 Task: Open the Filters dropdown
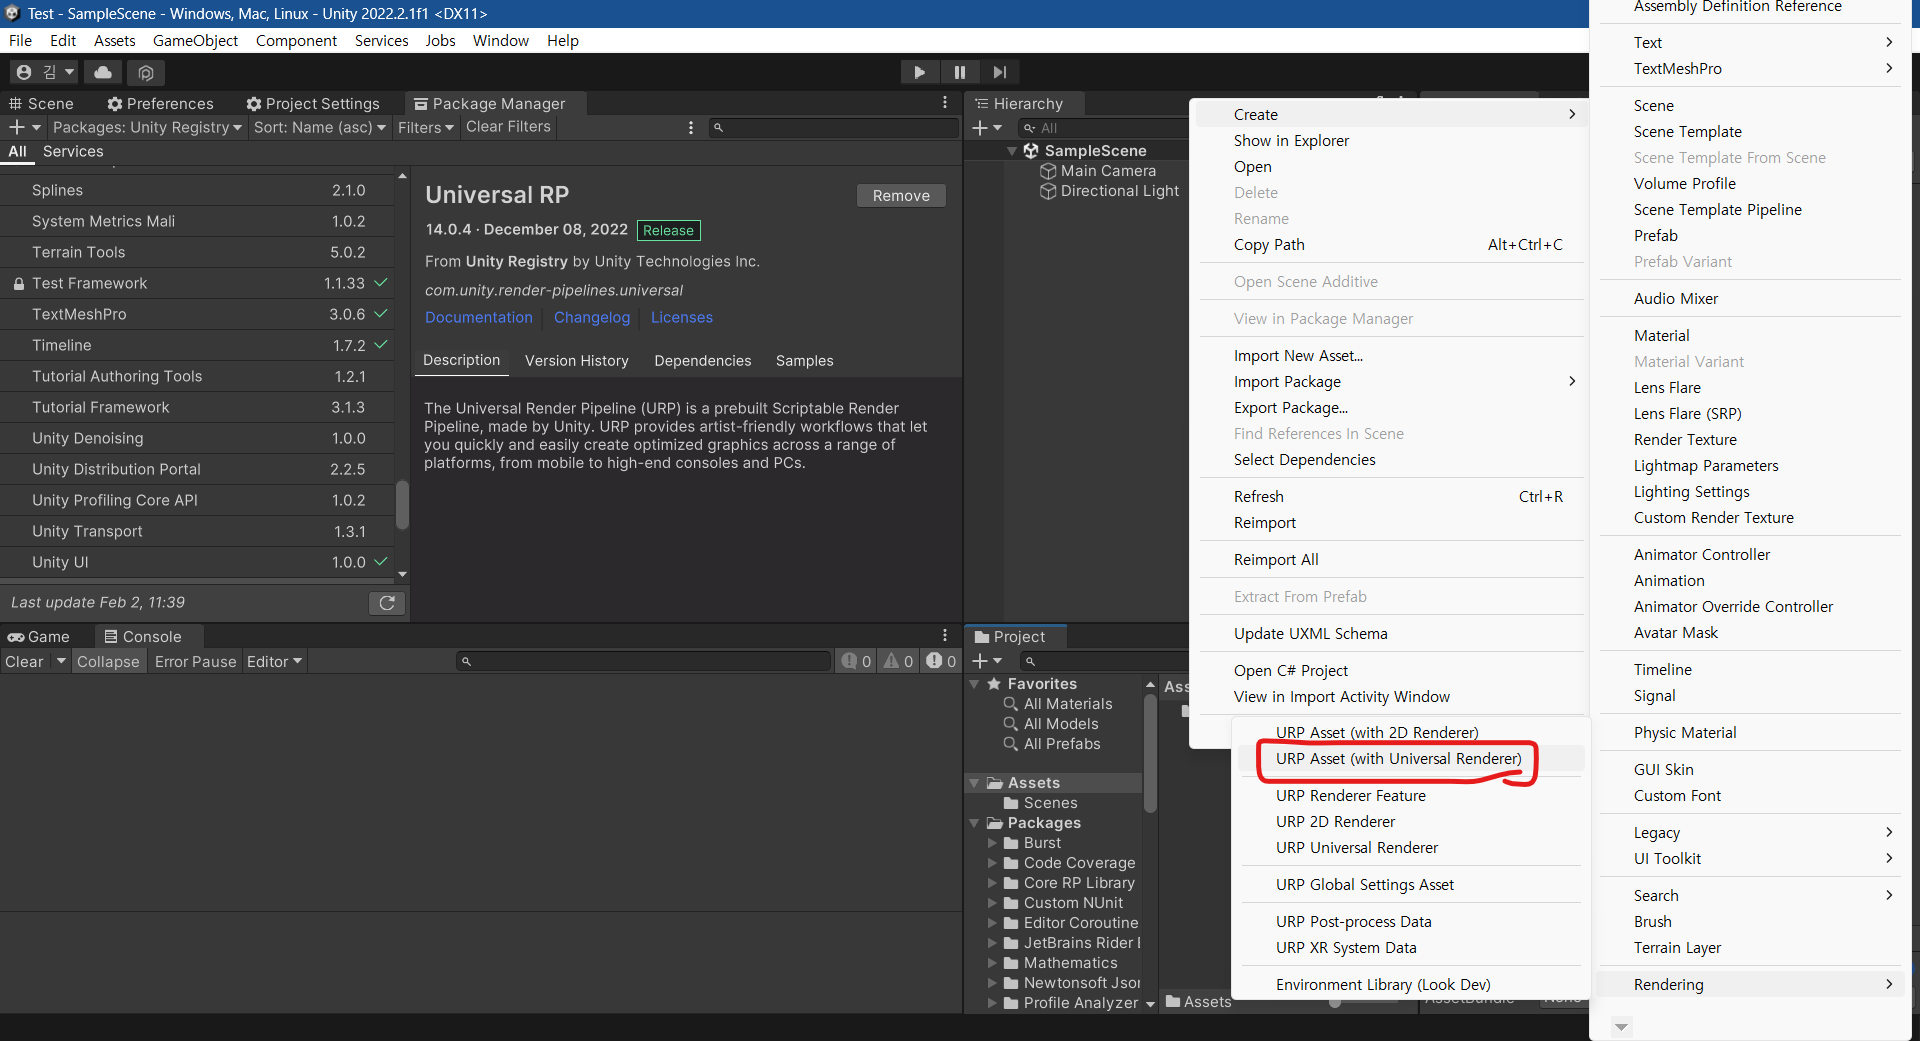click(425, 127)
